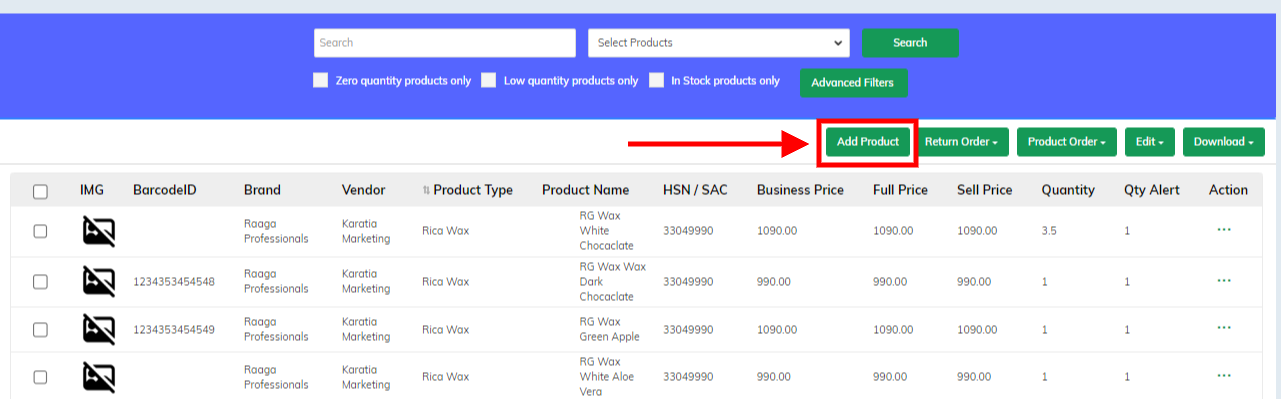Open Advanced Filters
The width and height of the screenshot is (1281, 399).
pyautogui.click(x=853, y=83)
